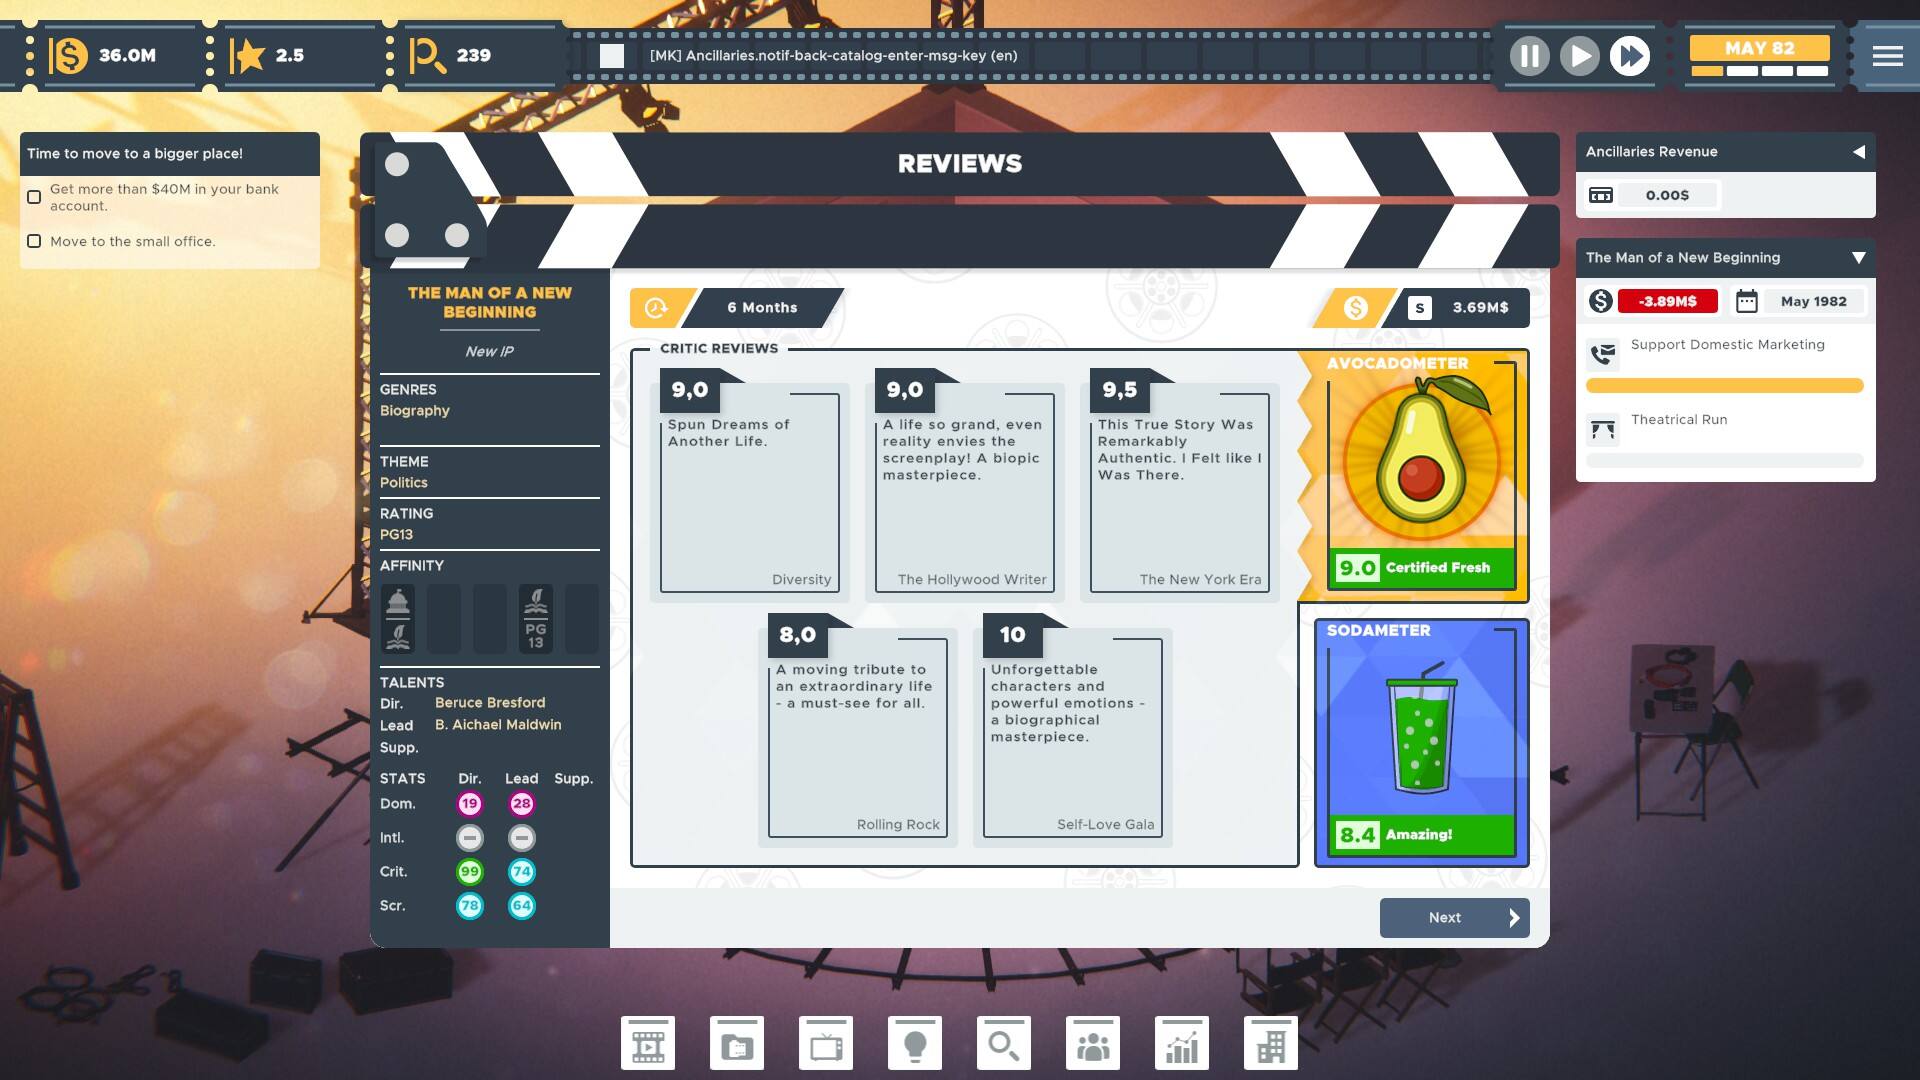Viewport: 1920px width, 1080px height.
Task: Open the film production icon in bottom bar
Action: tap(647, 1044)
